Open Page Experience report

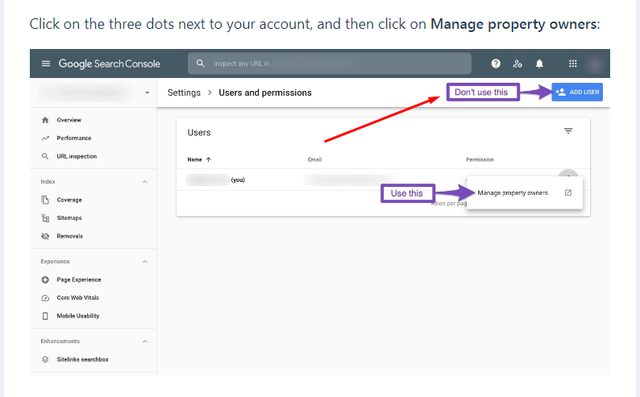point(79,279)
